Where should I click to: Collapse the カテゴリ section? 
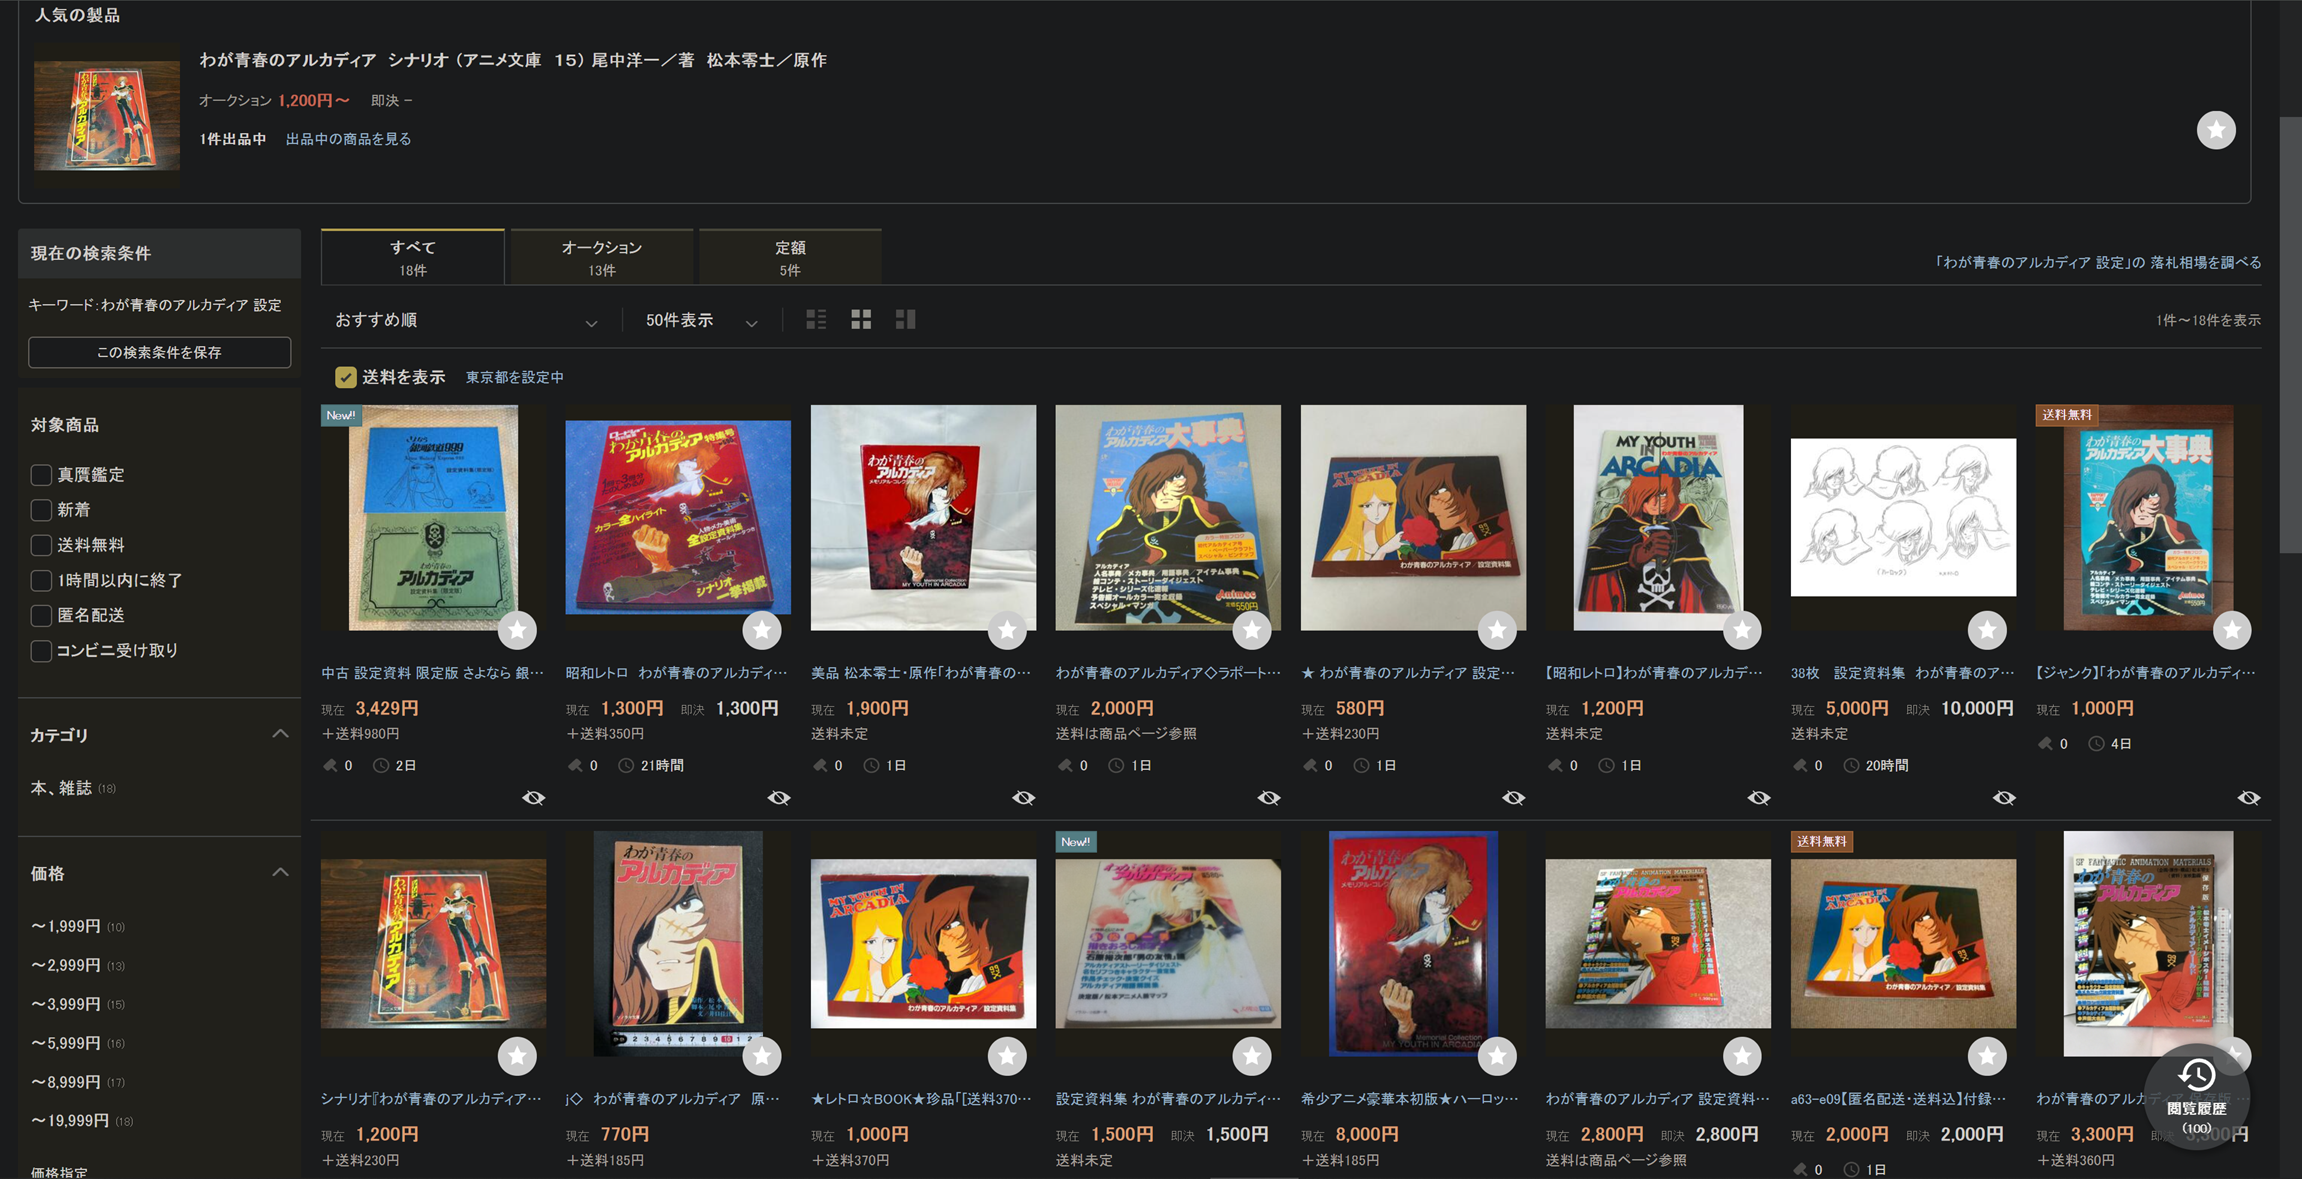[x=280, y=734]
